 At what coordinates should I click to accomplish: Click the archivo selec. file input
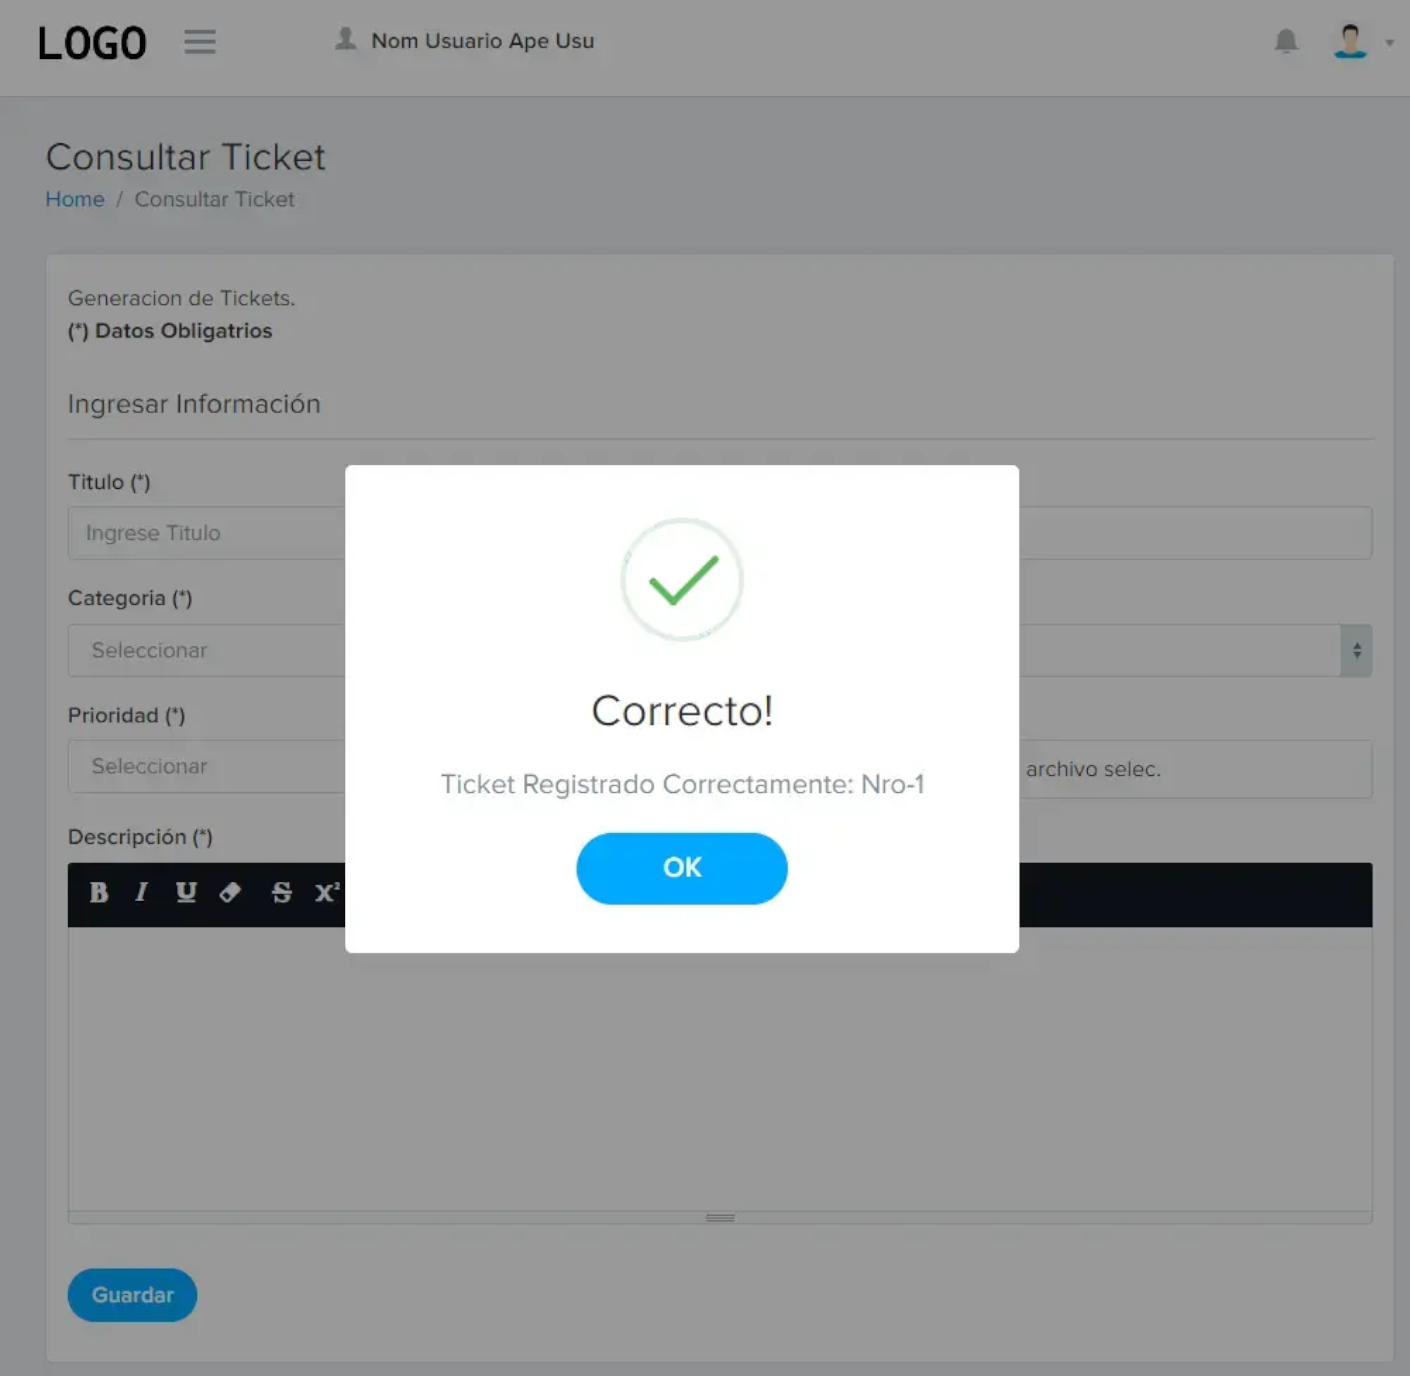pos(1195,769)
